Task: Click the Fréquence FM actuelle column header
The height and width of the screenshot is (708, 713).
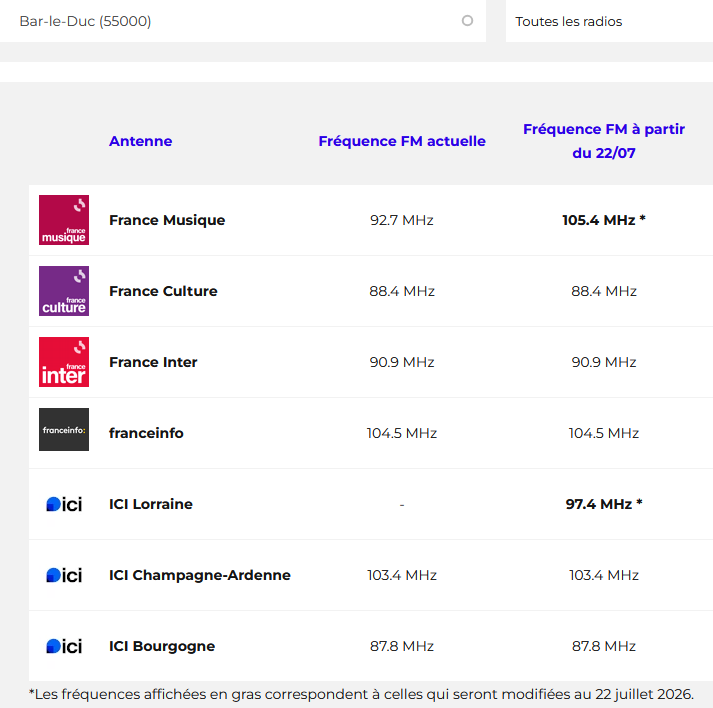Action: coord(402,141)
